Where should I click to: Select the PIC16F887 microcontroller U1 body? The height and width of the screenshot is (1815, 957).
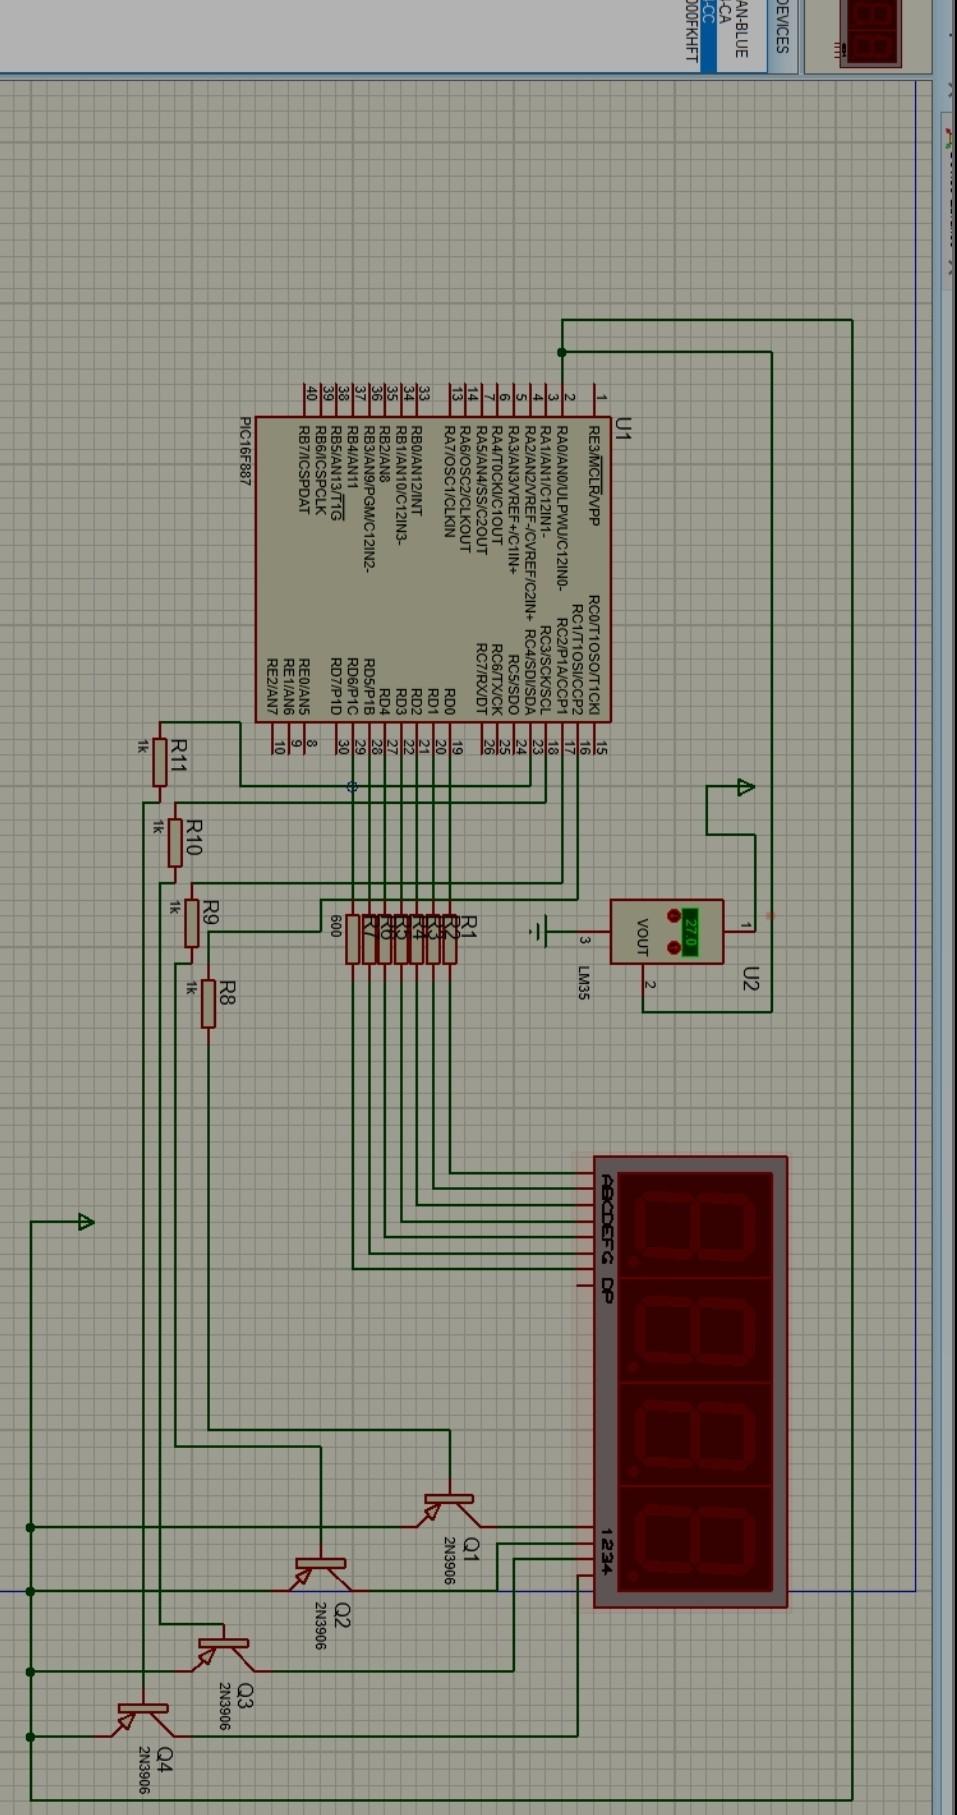click(x=433, y=568)
